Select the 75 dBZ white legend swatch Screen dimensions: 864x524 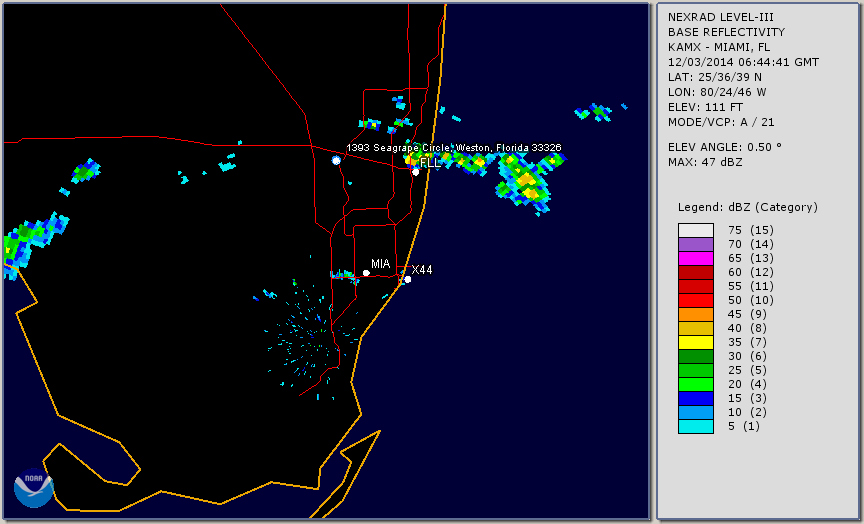tap(696, 230)
